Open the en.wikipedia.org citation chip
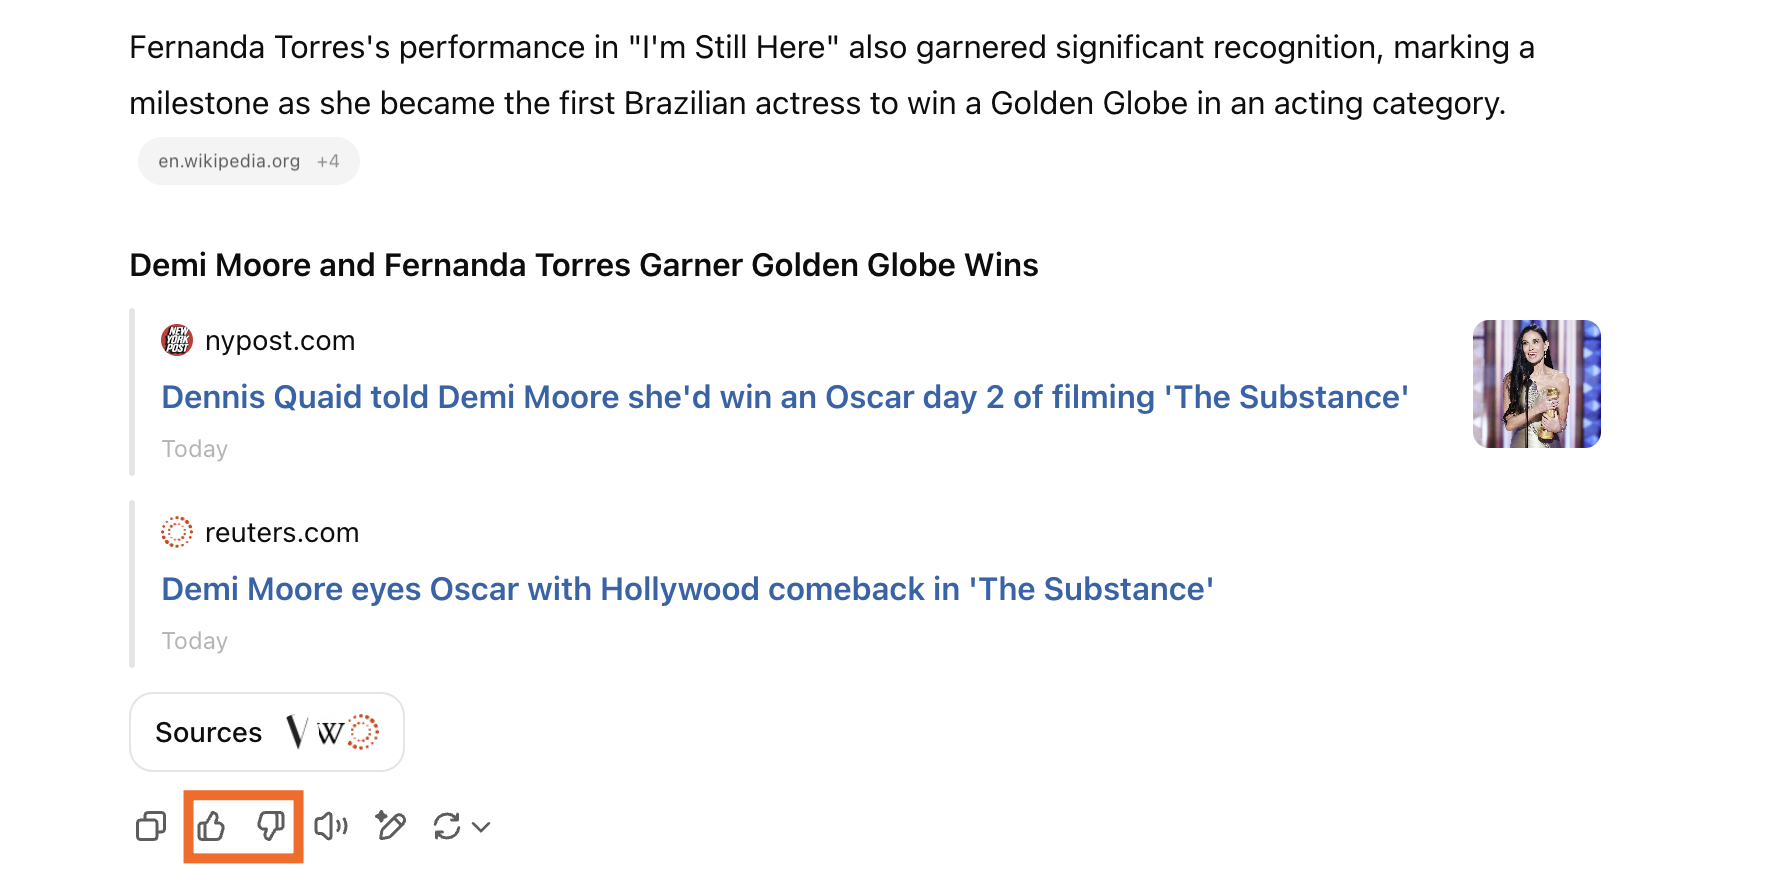 [229, 161]
